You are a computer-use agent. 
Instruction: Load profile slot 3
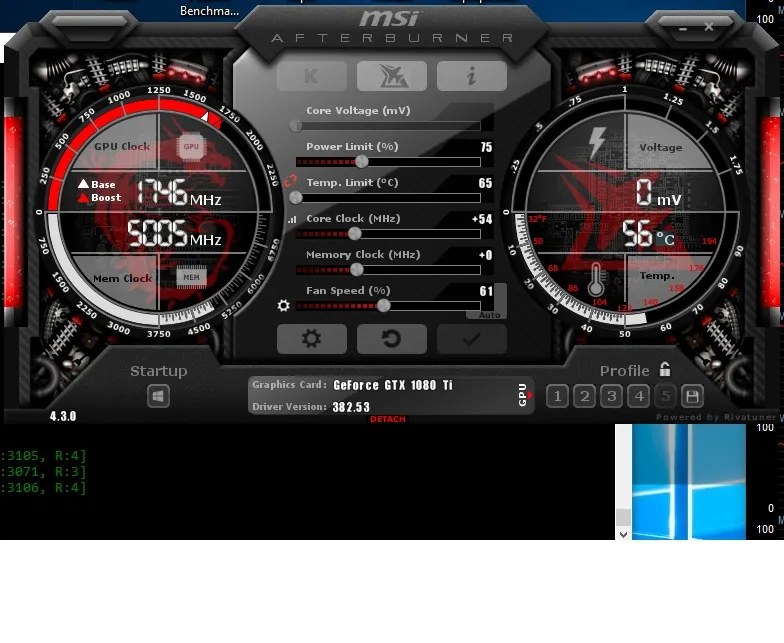pyautogui.click(x=612, y=396)
